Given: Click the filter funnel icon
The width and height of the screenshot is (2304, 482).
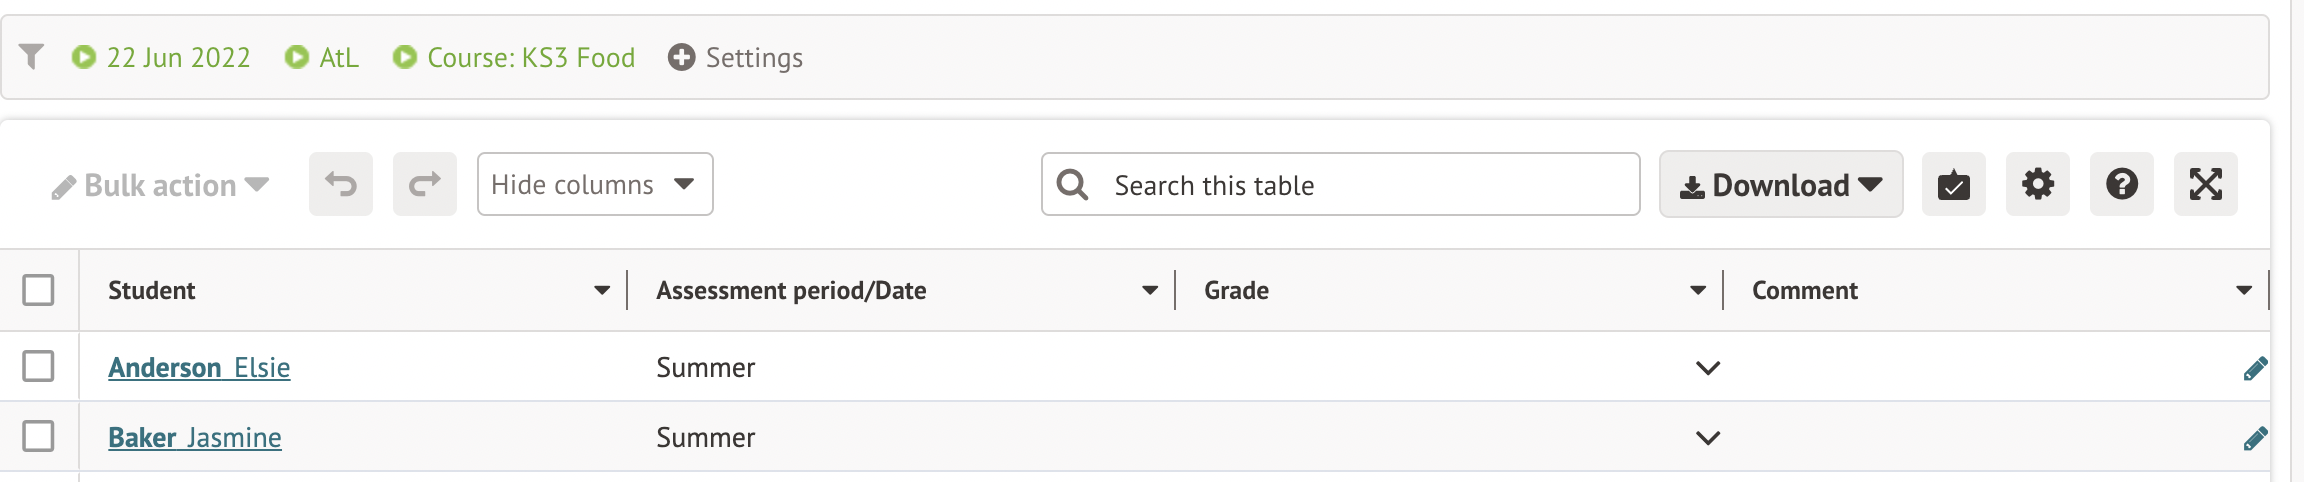Looking at the screenshot, I should pos(32,57).
